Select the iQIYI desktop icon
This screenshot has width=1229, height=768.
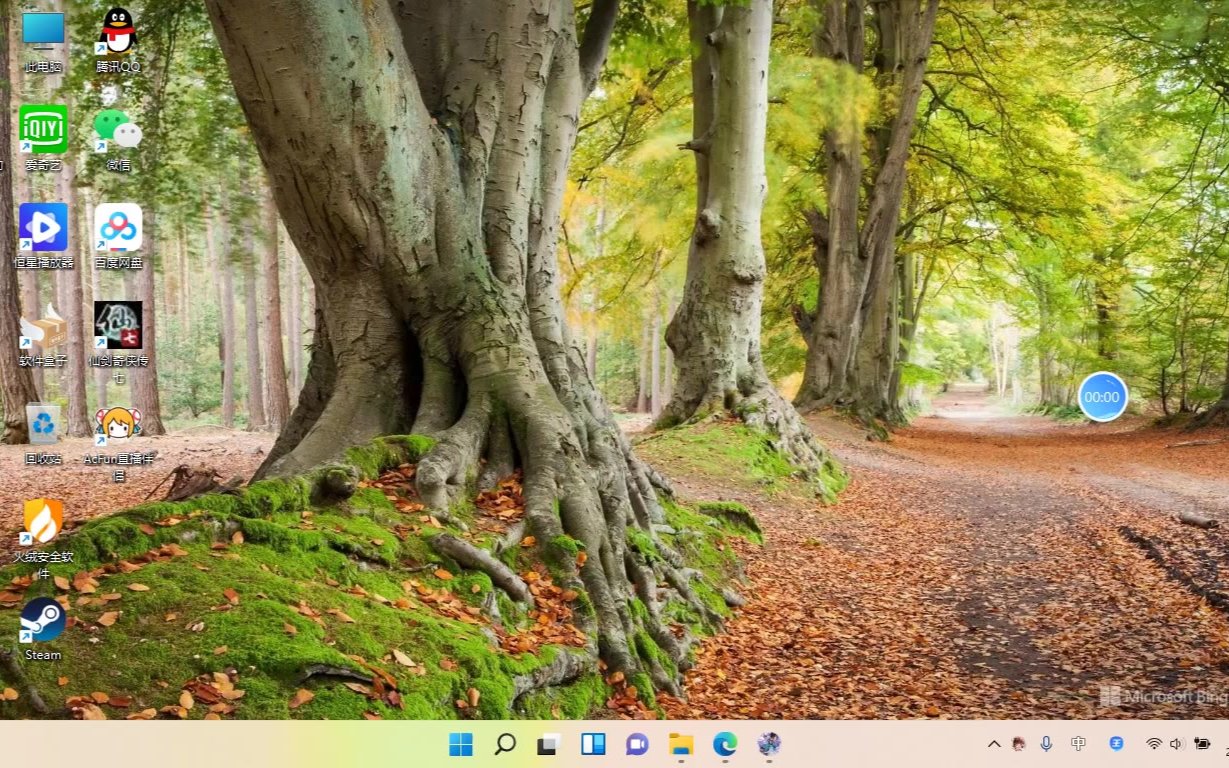pos(43,130)
